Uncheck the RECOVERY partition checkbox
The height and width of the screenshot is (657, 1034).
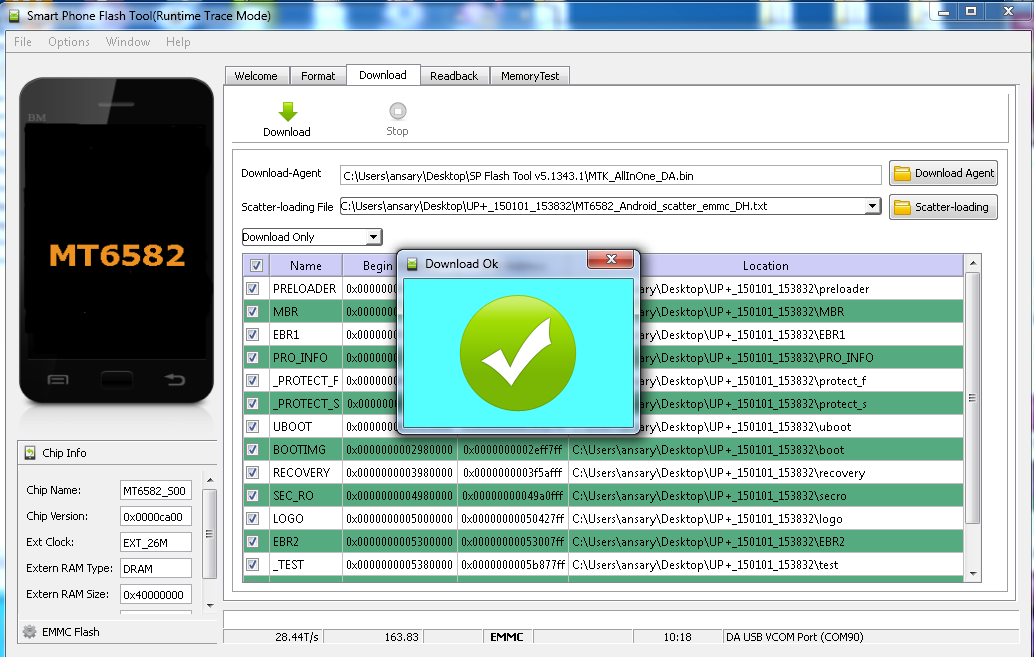[x=253, y=472]
